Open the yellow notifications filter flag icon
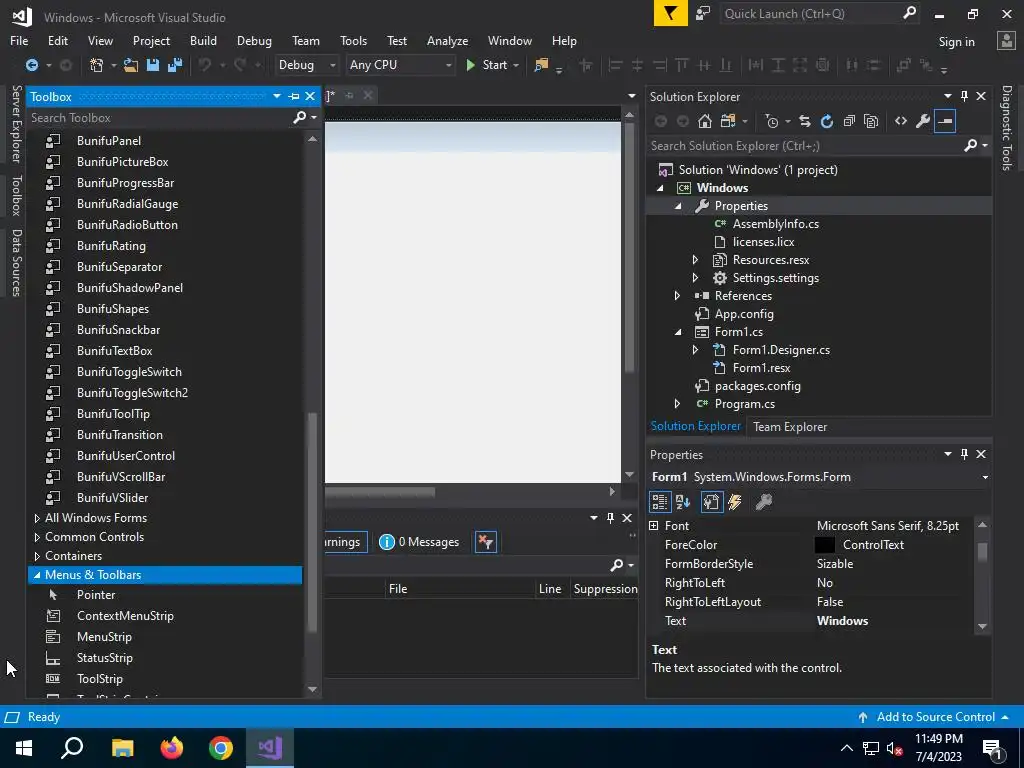Image resolution: width=1024 pixels, height=768 pixels. pos(670,14)
